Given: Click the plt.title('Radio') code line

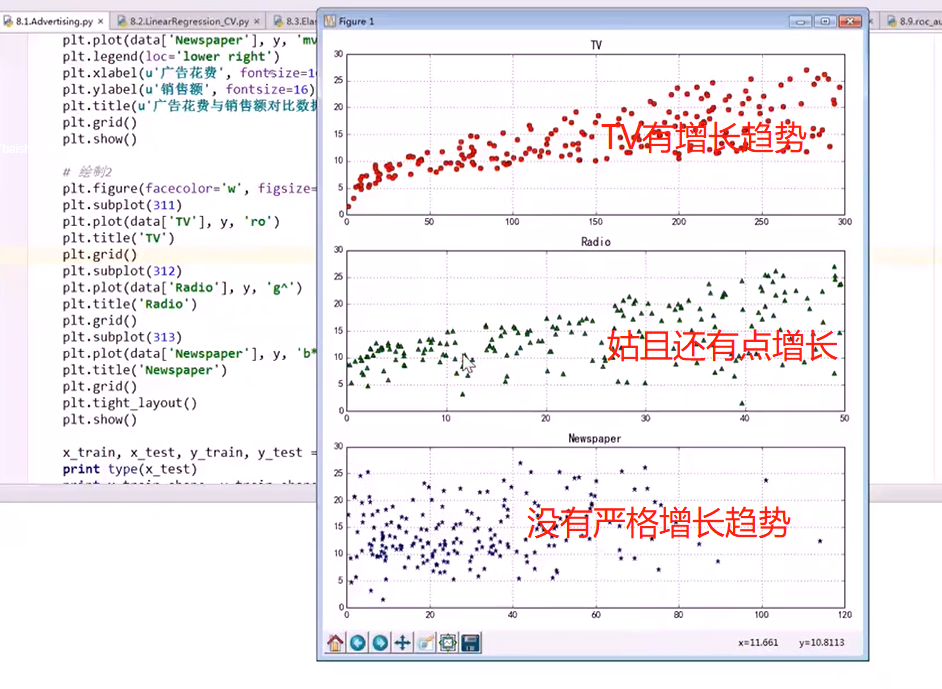Looking at the screenshot, I should (130, 304).
